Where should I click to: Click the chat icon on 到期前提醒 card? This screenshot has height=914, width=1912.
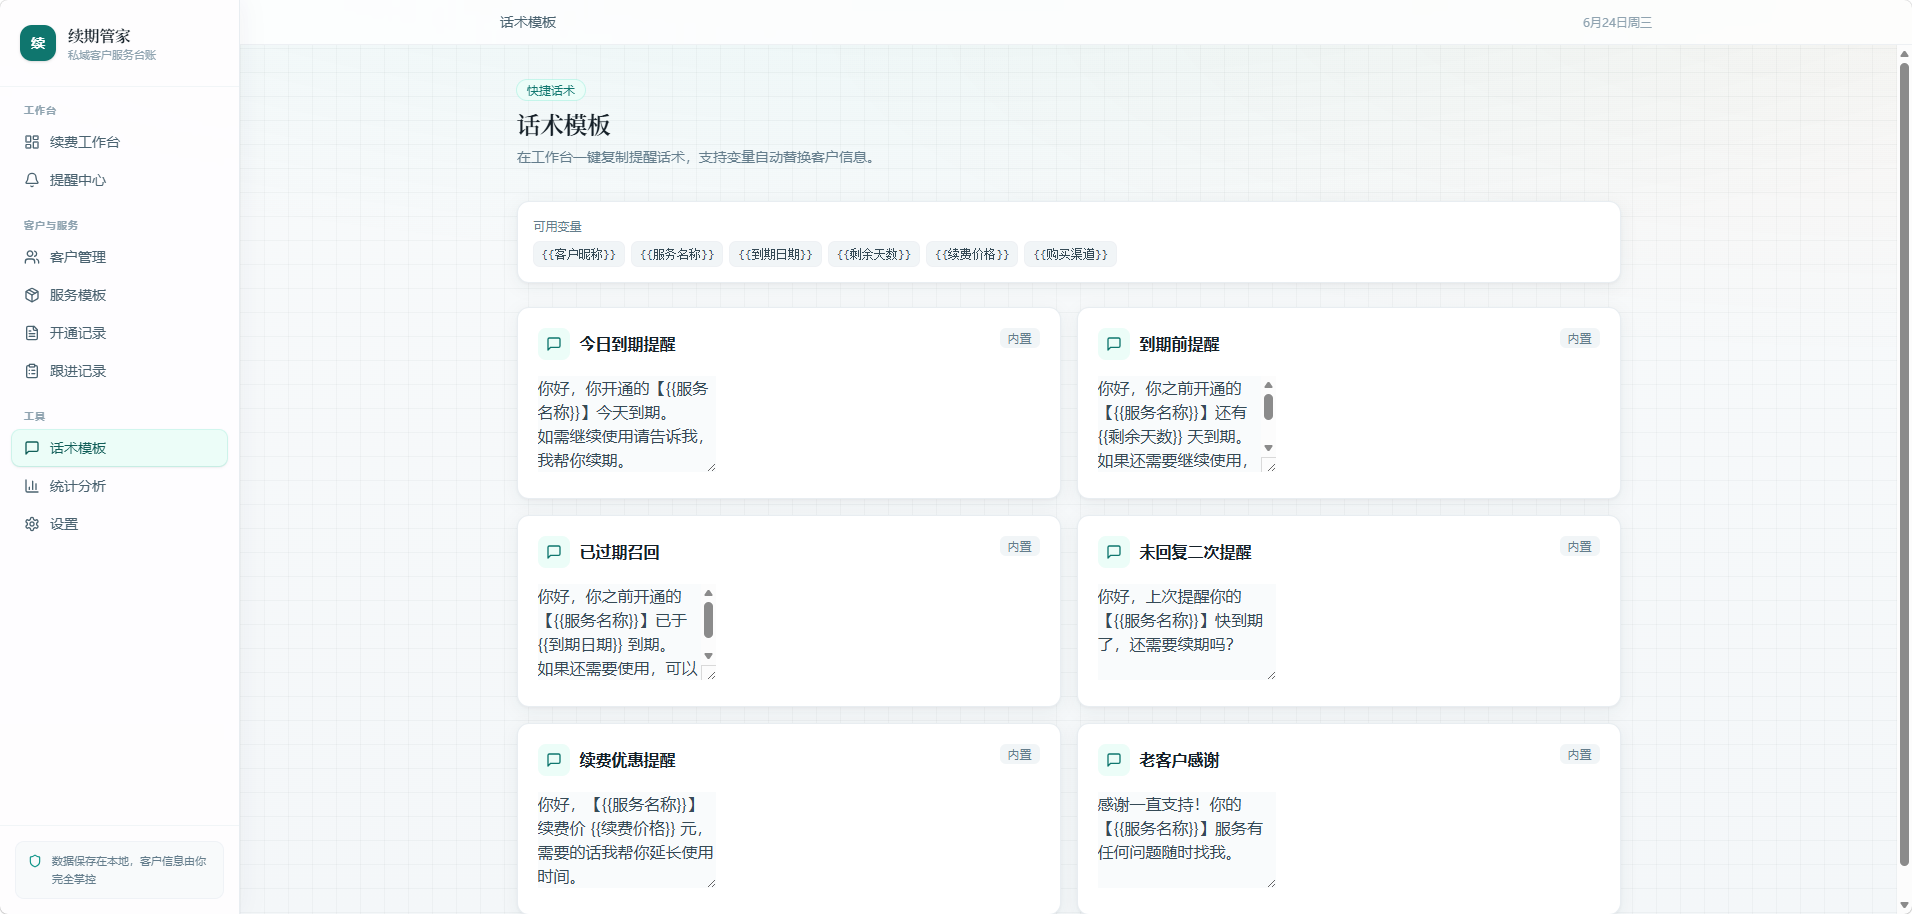tap(1114, 344)
